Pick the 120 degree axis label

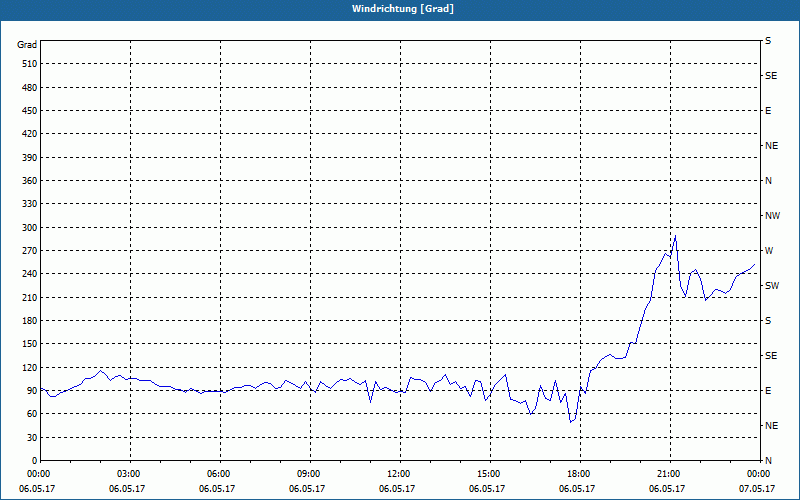pos(30,367)
